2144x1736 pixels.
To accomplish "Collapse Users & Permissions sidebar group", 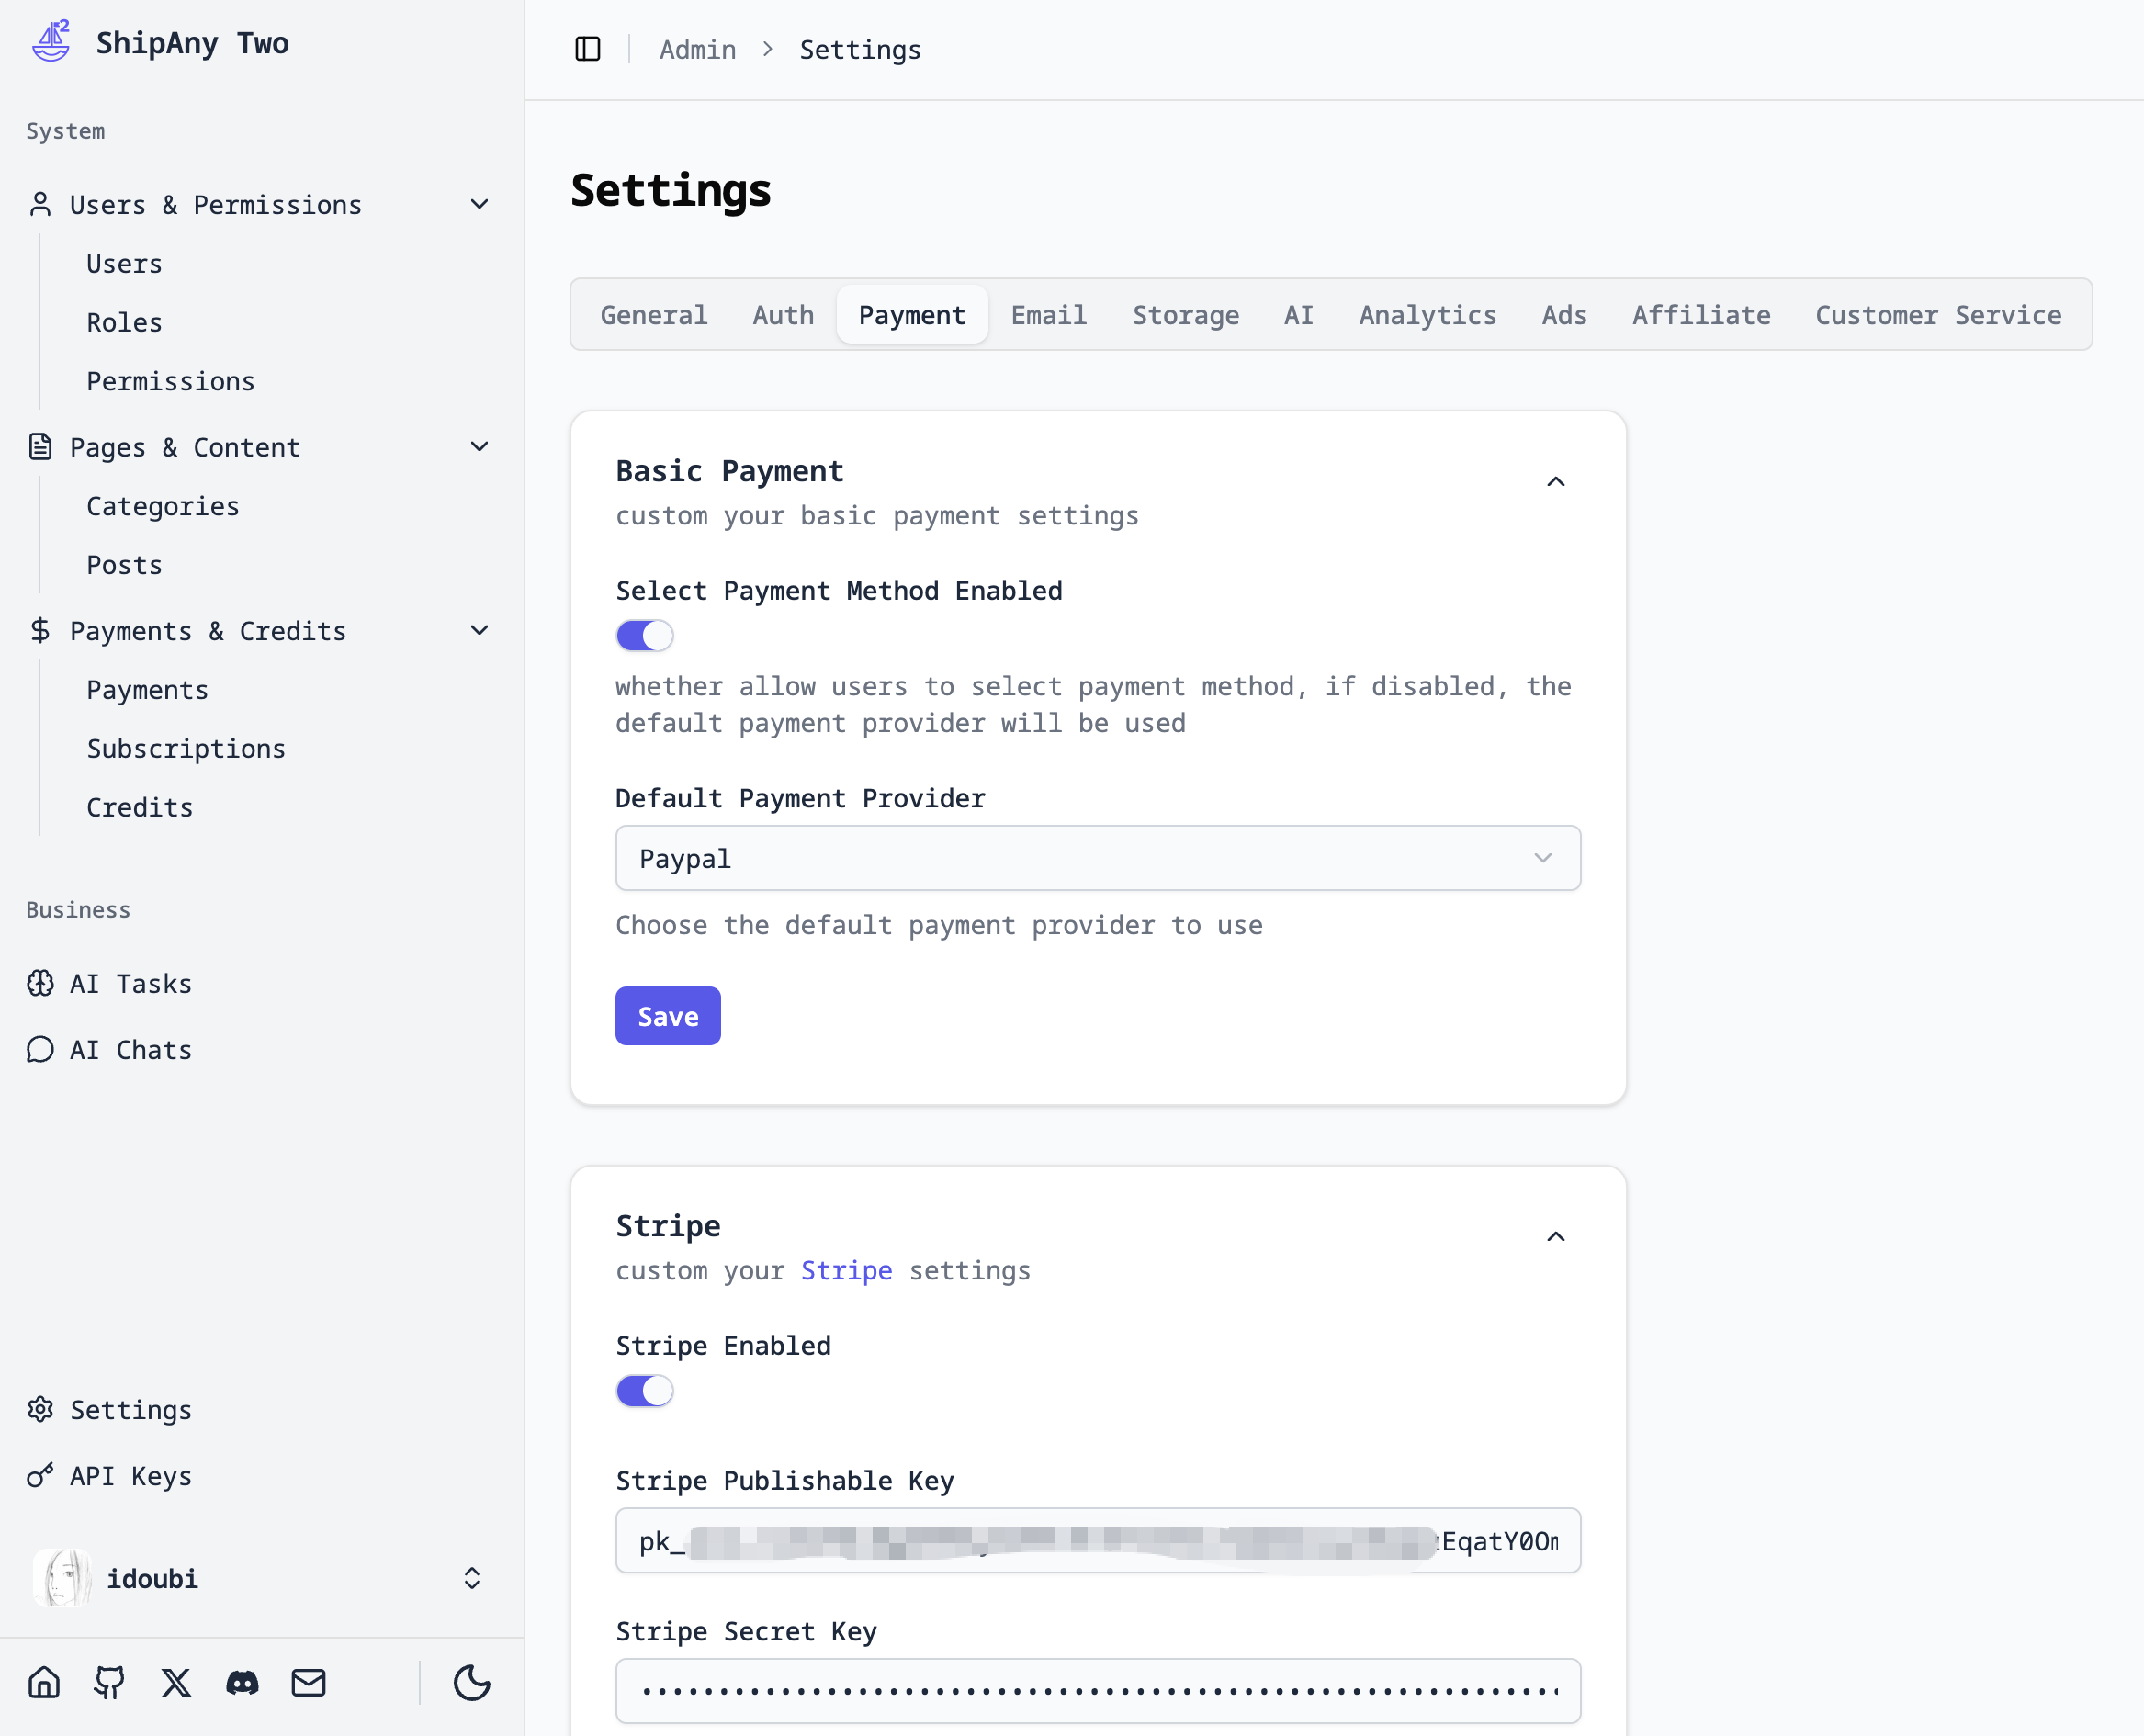I will coord(479,204).
